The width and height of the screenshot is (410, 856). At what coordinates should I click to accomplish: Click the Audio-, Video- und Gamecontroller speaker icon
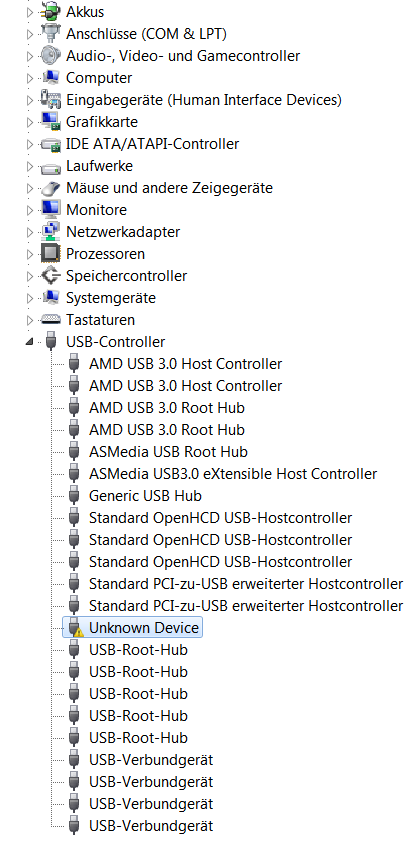pyautogui.click(x=50, y=56)
